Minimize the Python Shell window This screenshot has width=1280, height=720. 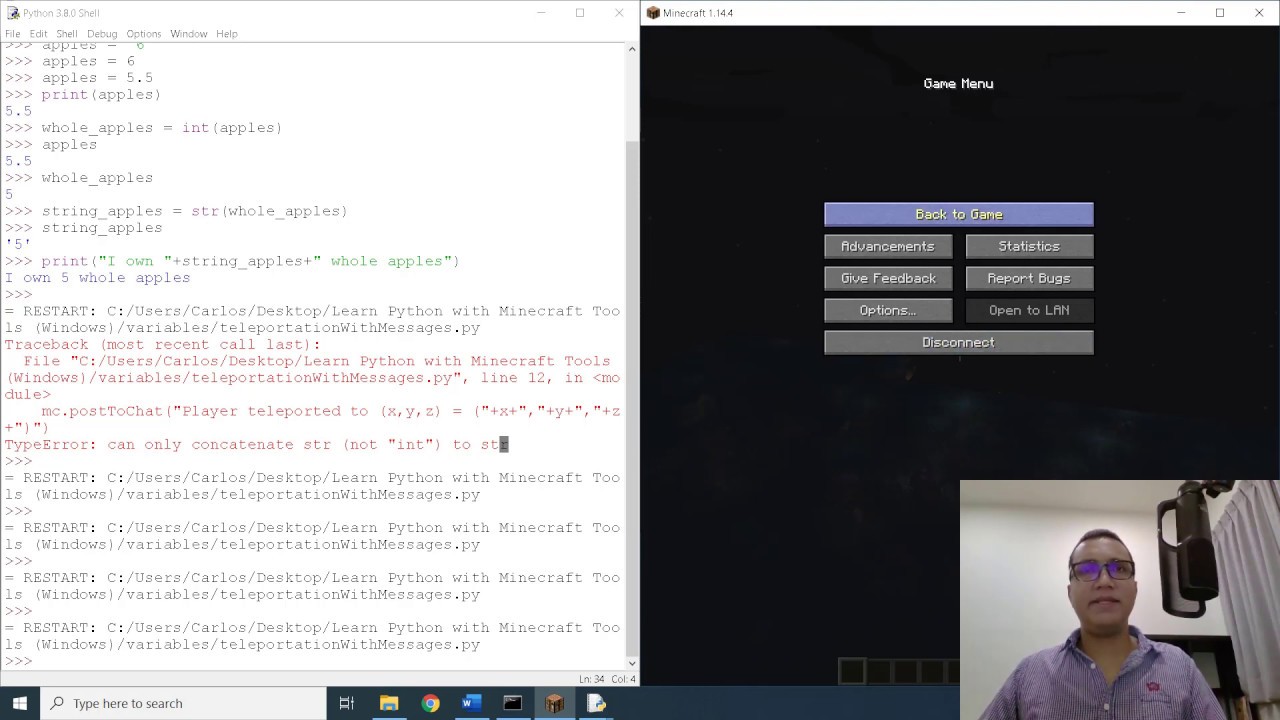[541, 13]
